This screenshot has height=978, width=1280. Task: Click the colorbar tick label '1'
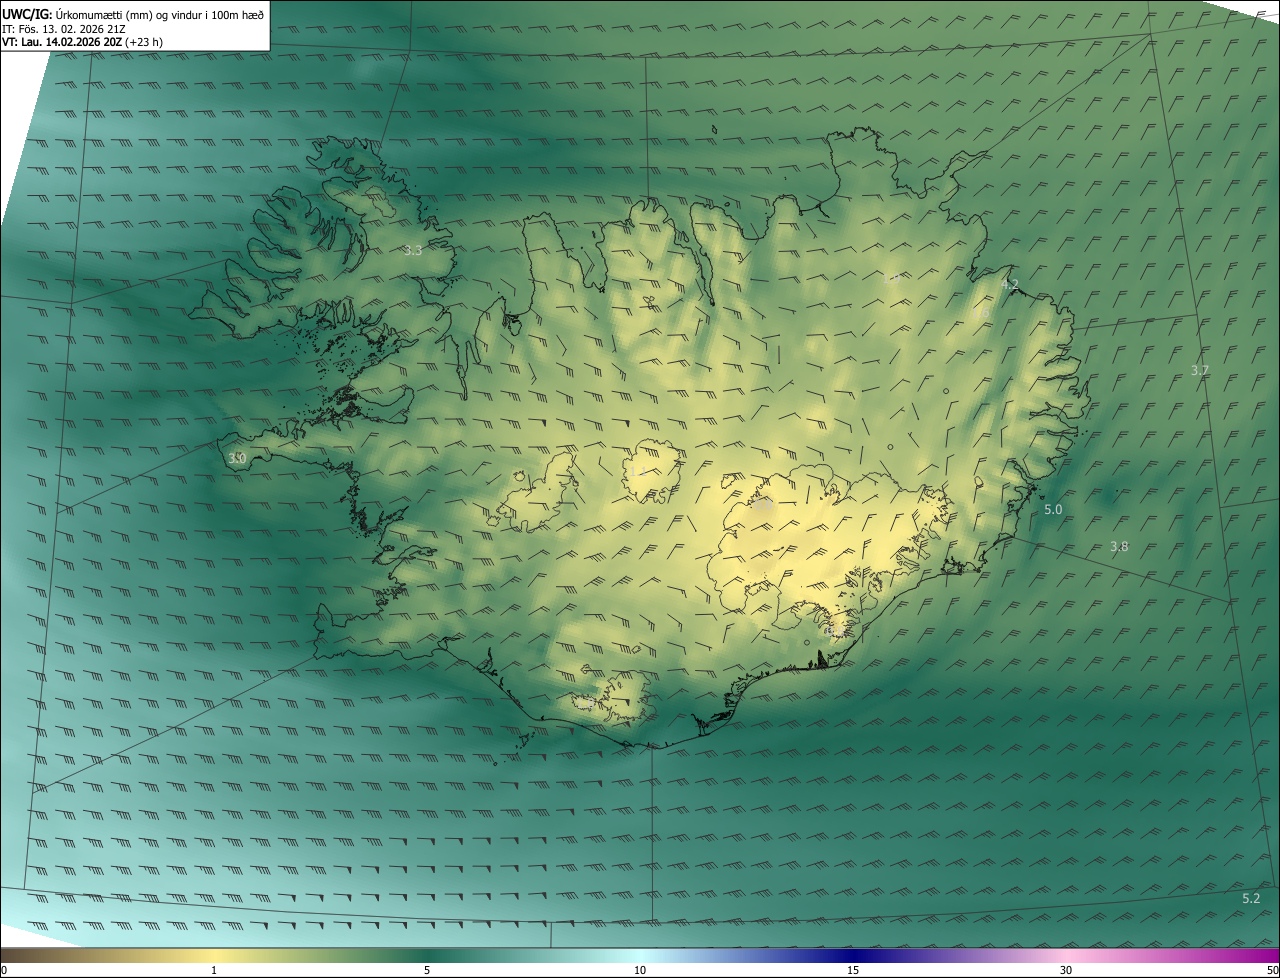tap(214, 970)
